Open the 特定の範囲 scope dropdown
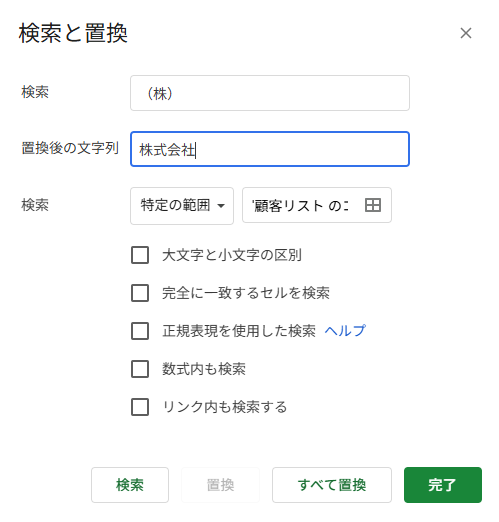Image resolution: width=499 pixels, height=522 pixels. pyautogui.click(x=182, y=206)
